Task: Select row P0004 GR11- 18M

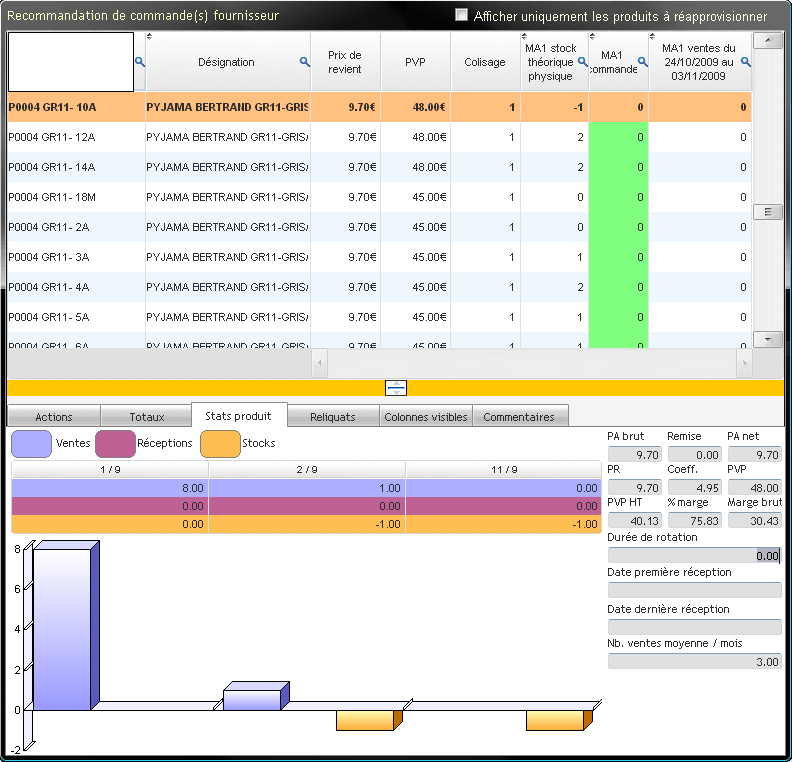Action: (379, 197)
